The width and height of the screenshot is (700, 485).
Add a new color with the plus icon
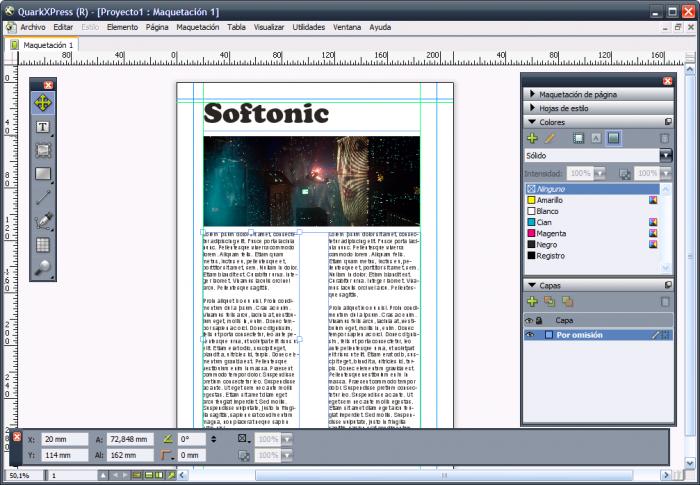(532, 138)
